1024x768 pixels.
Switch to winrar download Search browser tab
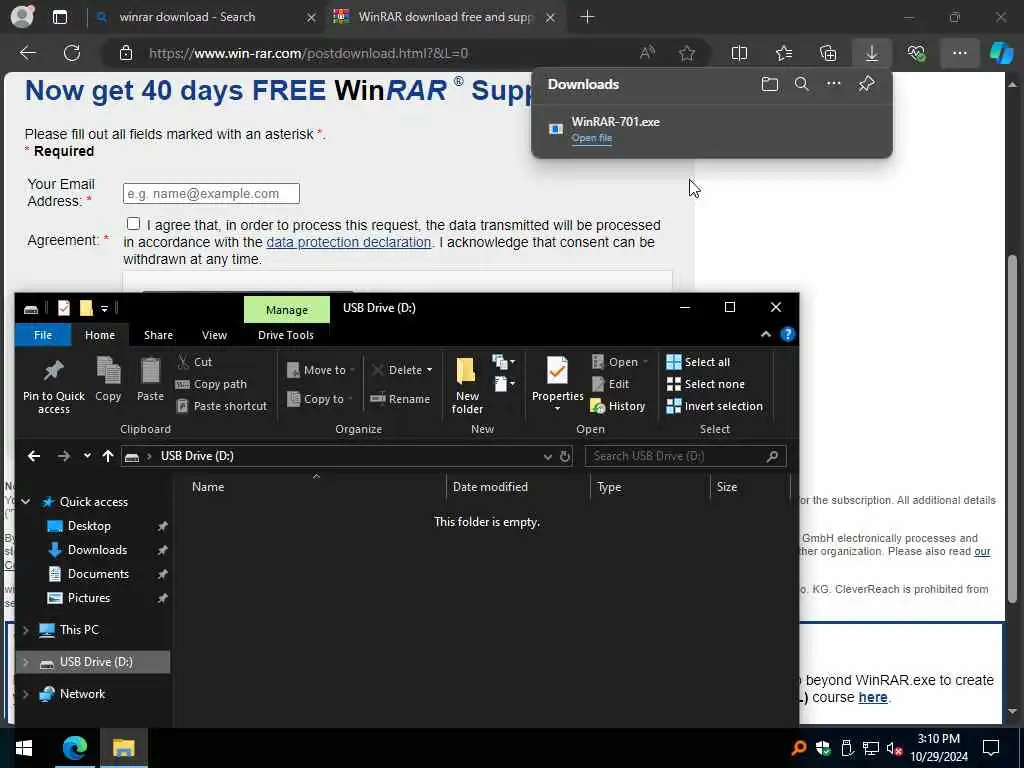[187, 17]
